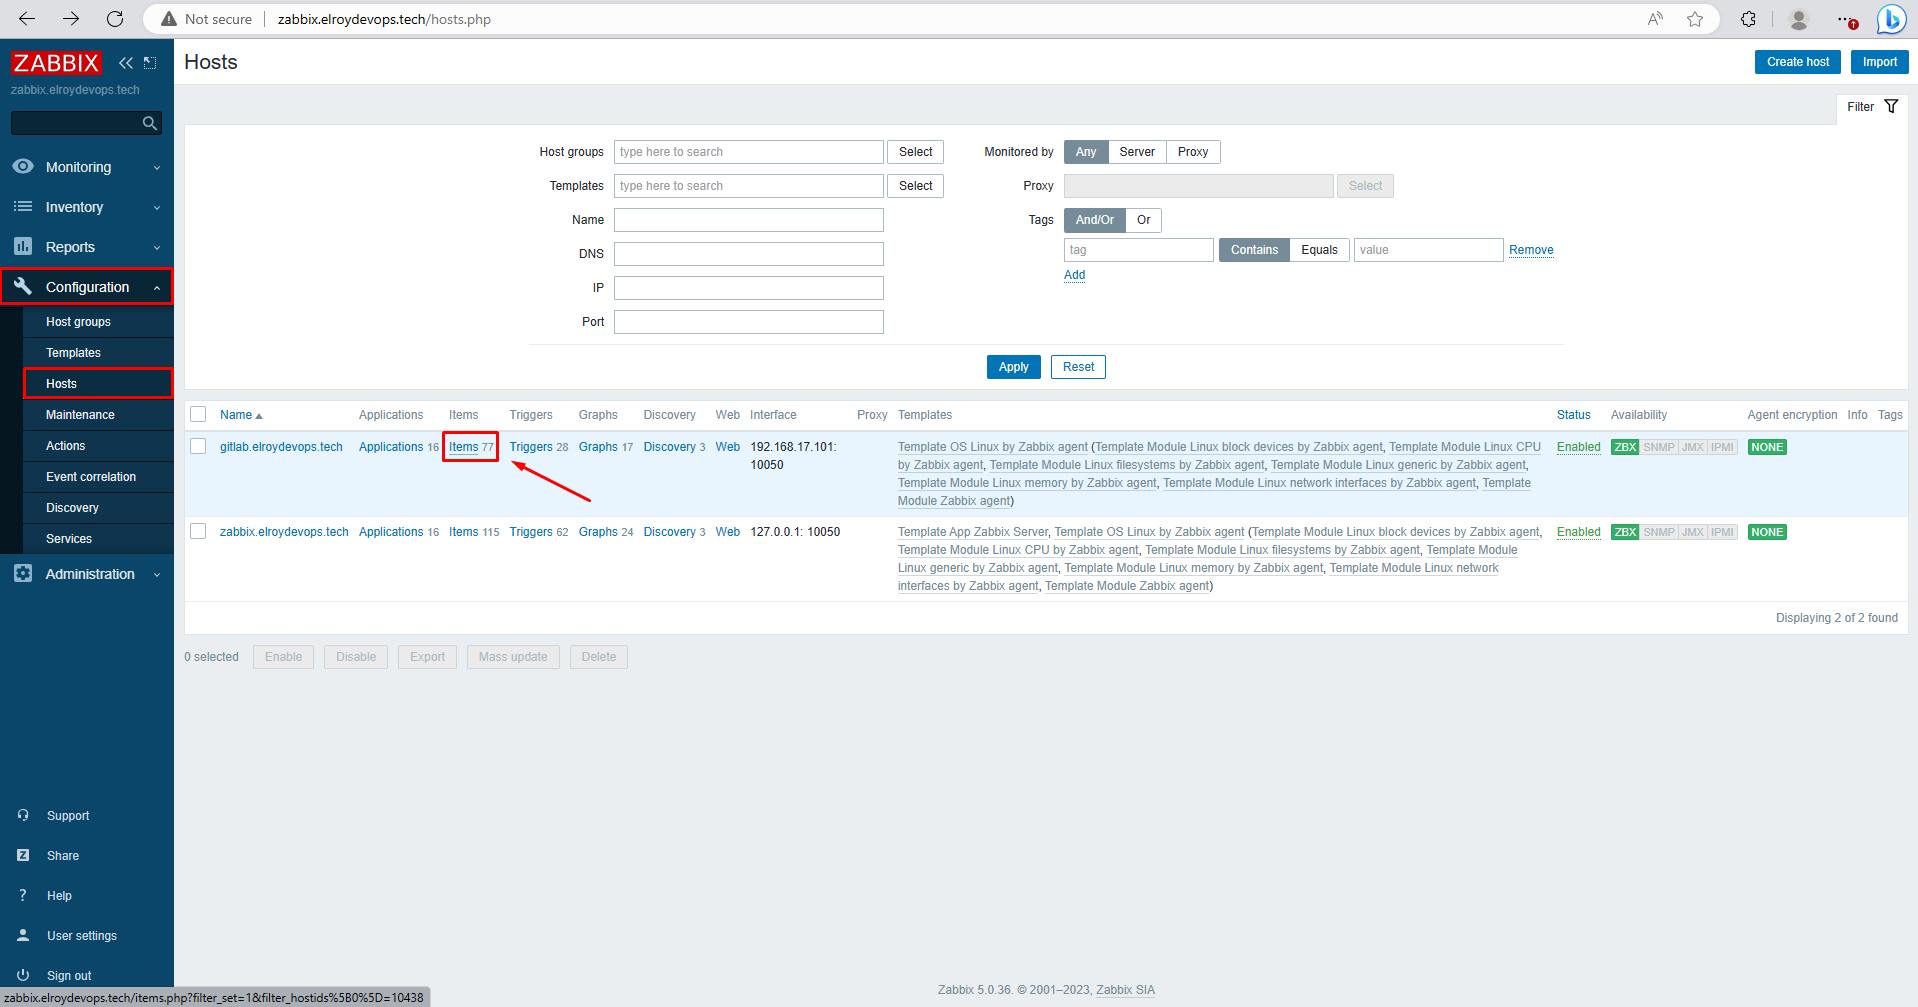Click the Apply filter button

tap(1013, 367)
